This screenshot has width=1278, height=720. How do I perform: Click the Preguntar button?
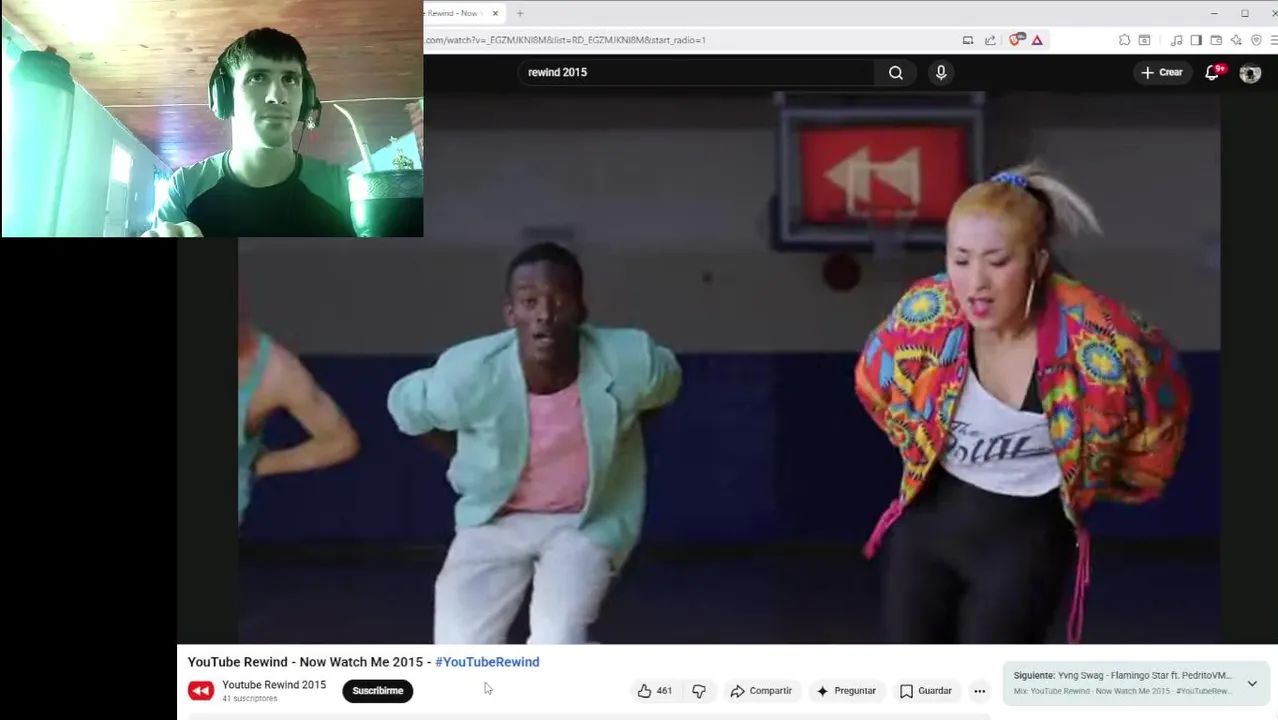(846, 691)
